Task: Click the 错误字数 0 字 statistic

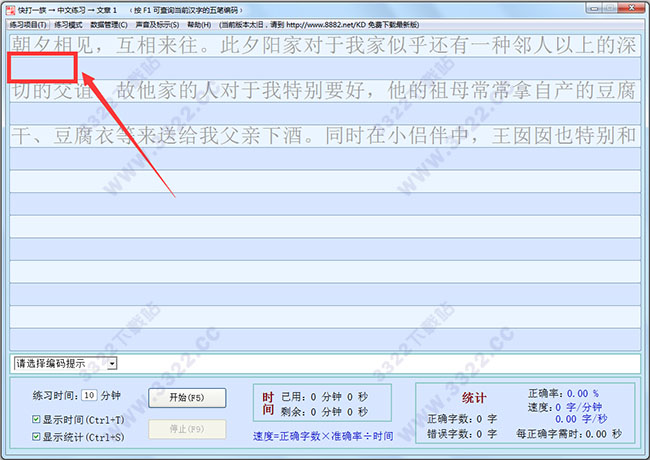Action: pyautogui.click(x=462, y=434)
